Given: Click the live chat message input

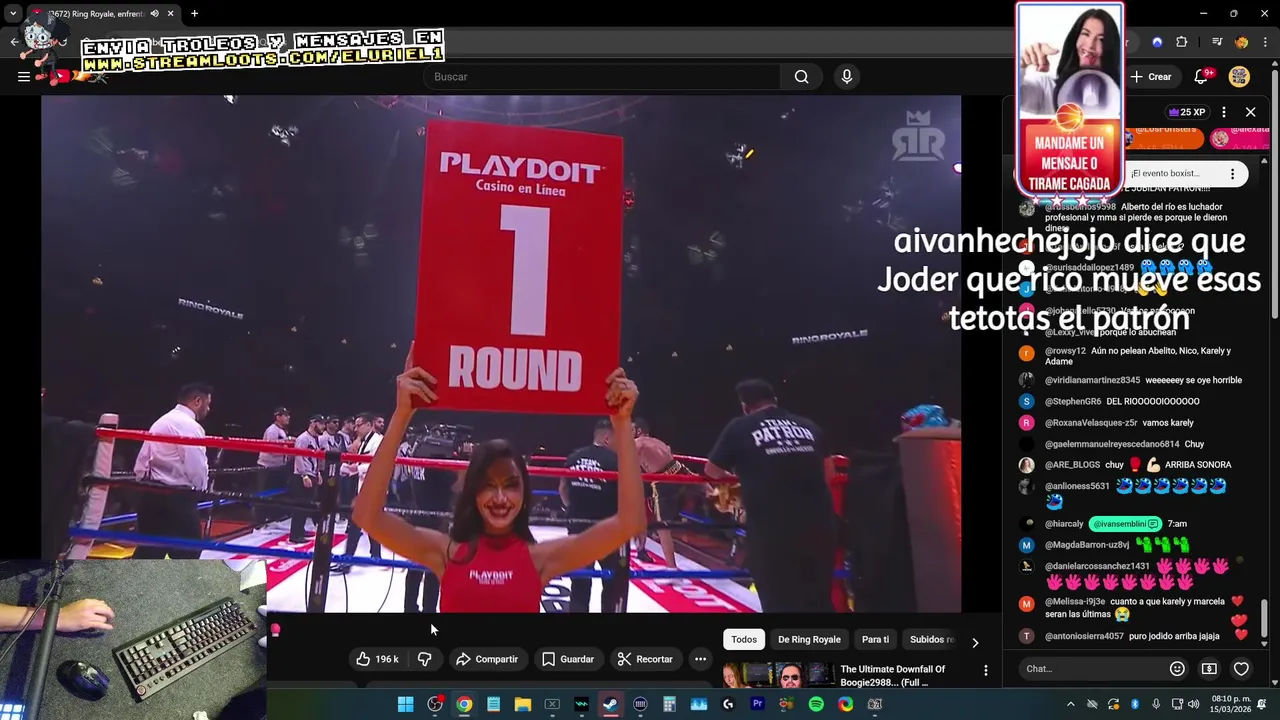Looking at the screenshot, I should 1093,669.
